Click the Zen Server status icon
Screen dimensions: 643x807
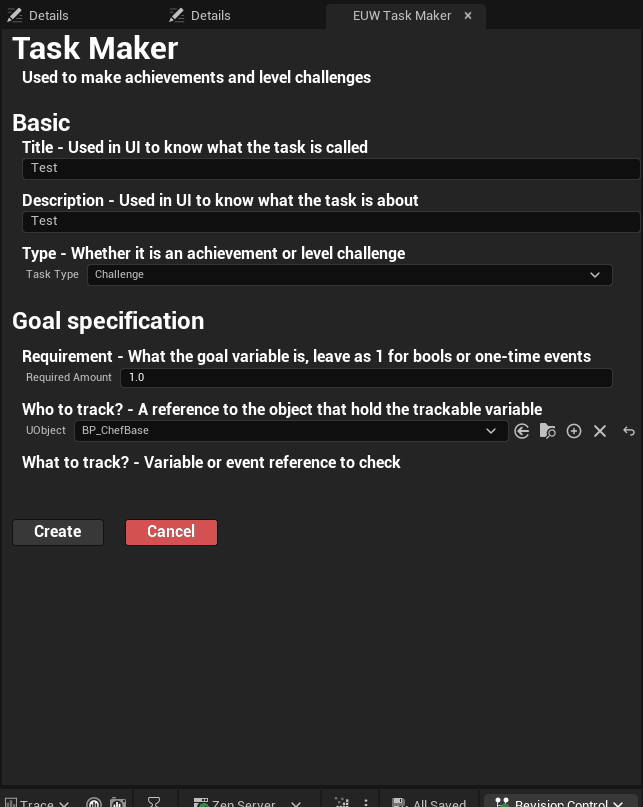pos(201,802)
